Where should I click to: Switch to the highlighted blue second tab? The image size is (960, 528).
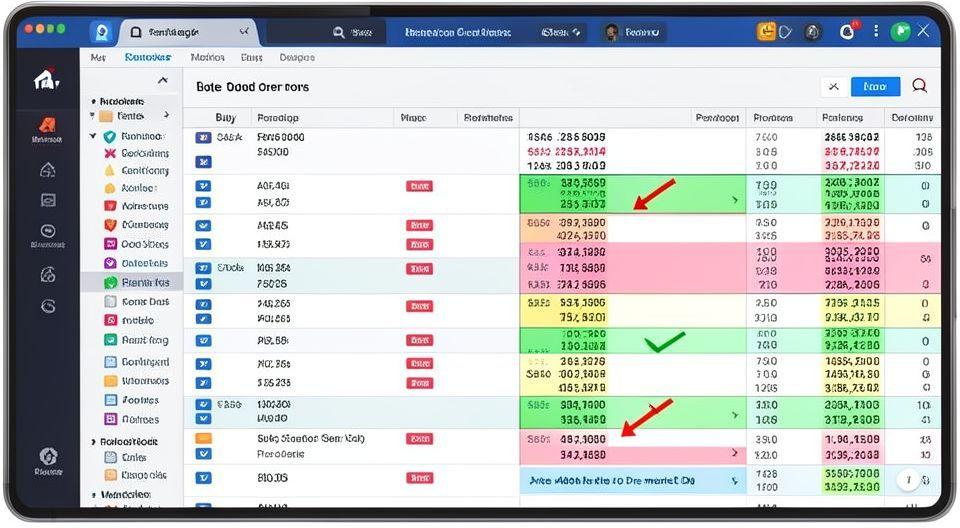[x=147, y=58]
